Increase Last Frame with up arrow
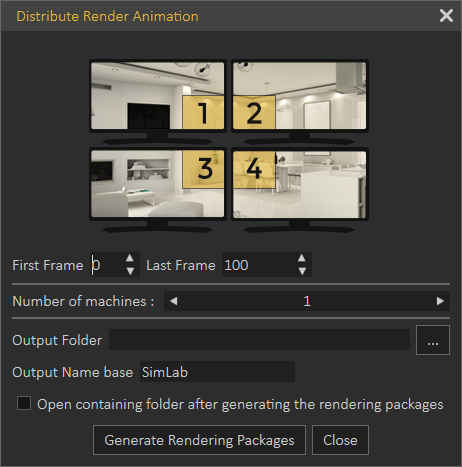Viewport: 462px width, 467px height. 302,258
